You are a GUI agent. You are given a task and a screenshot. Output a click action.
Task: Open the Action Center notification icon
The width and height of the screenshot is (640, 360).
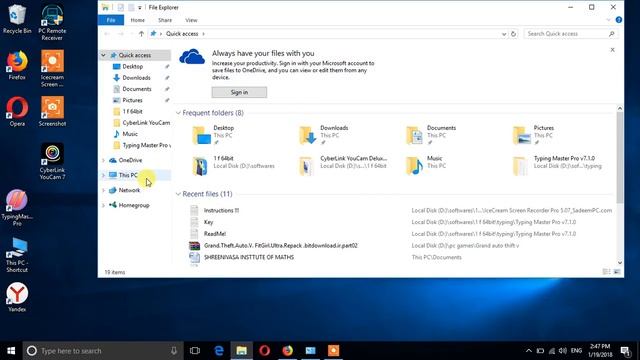coord(625,351)
